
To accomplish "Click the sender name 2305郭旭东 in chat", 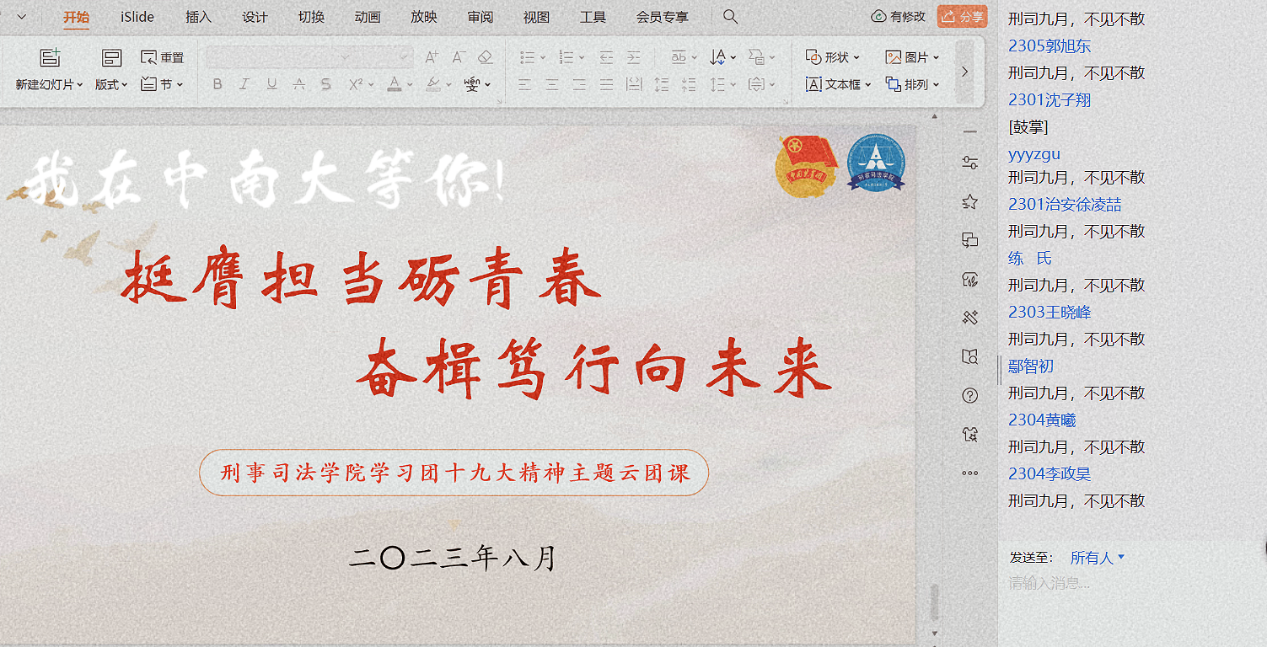I will 1049,46.
